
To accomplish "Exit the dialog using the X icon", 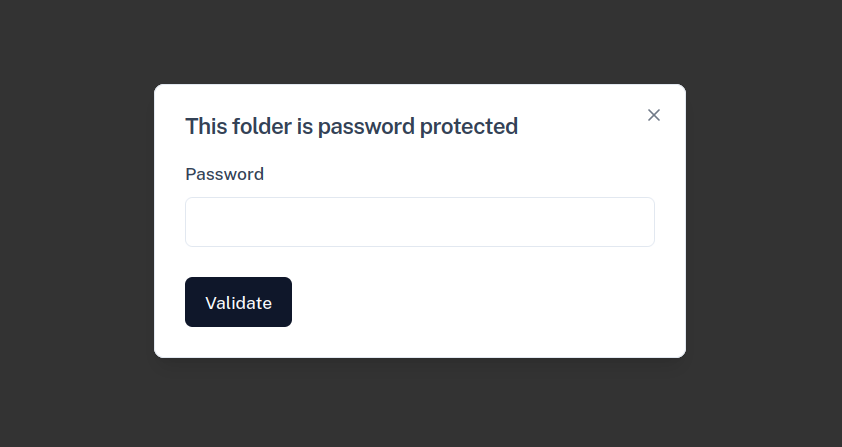I will (654, 115).
